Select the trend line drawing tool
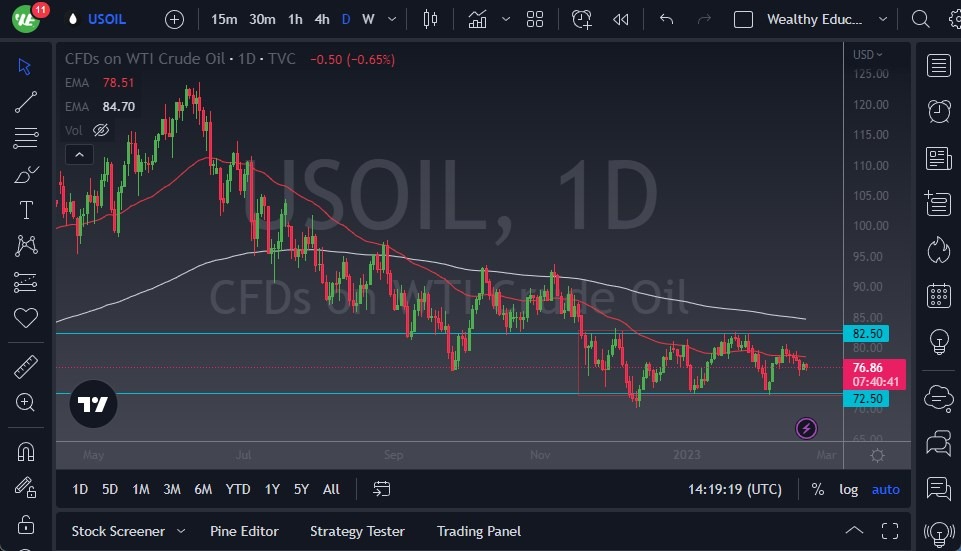The width and height of the screenshot is (961, 551). click(26, 102)
